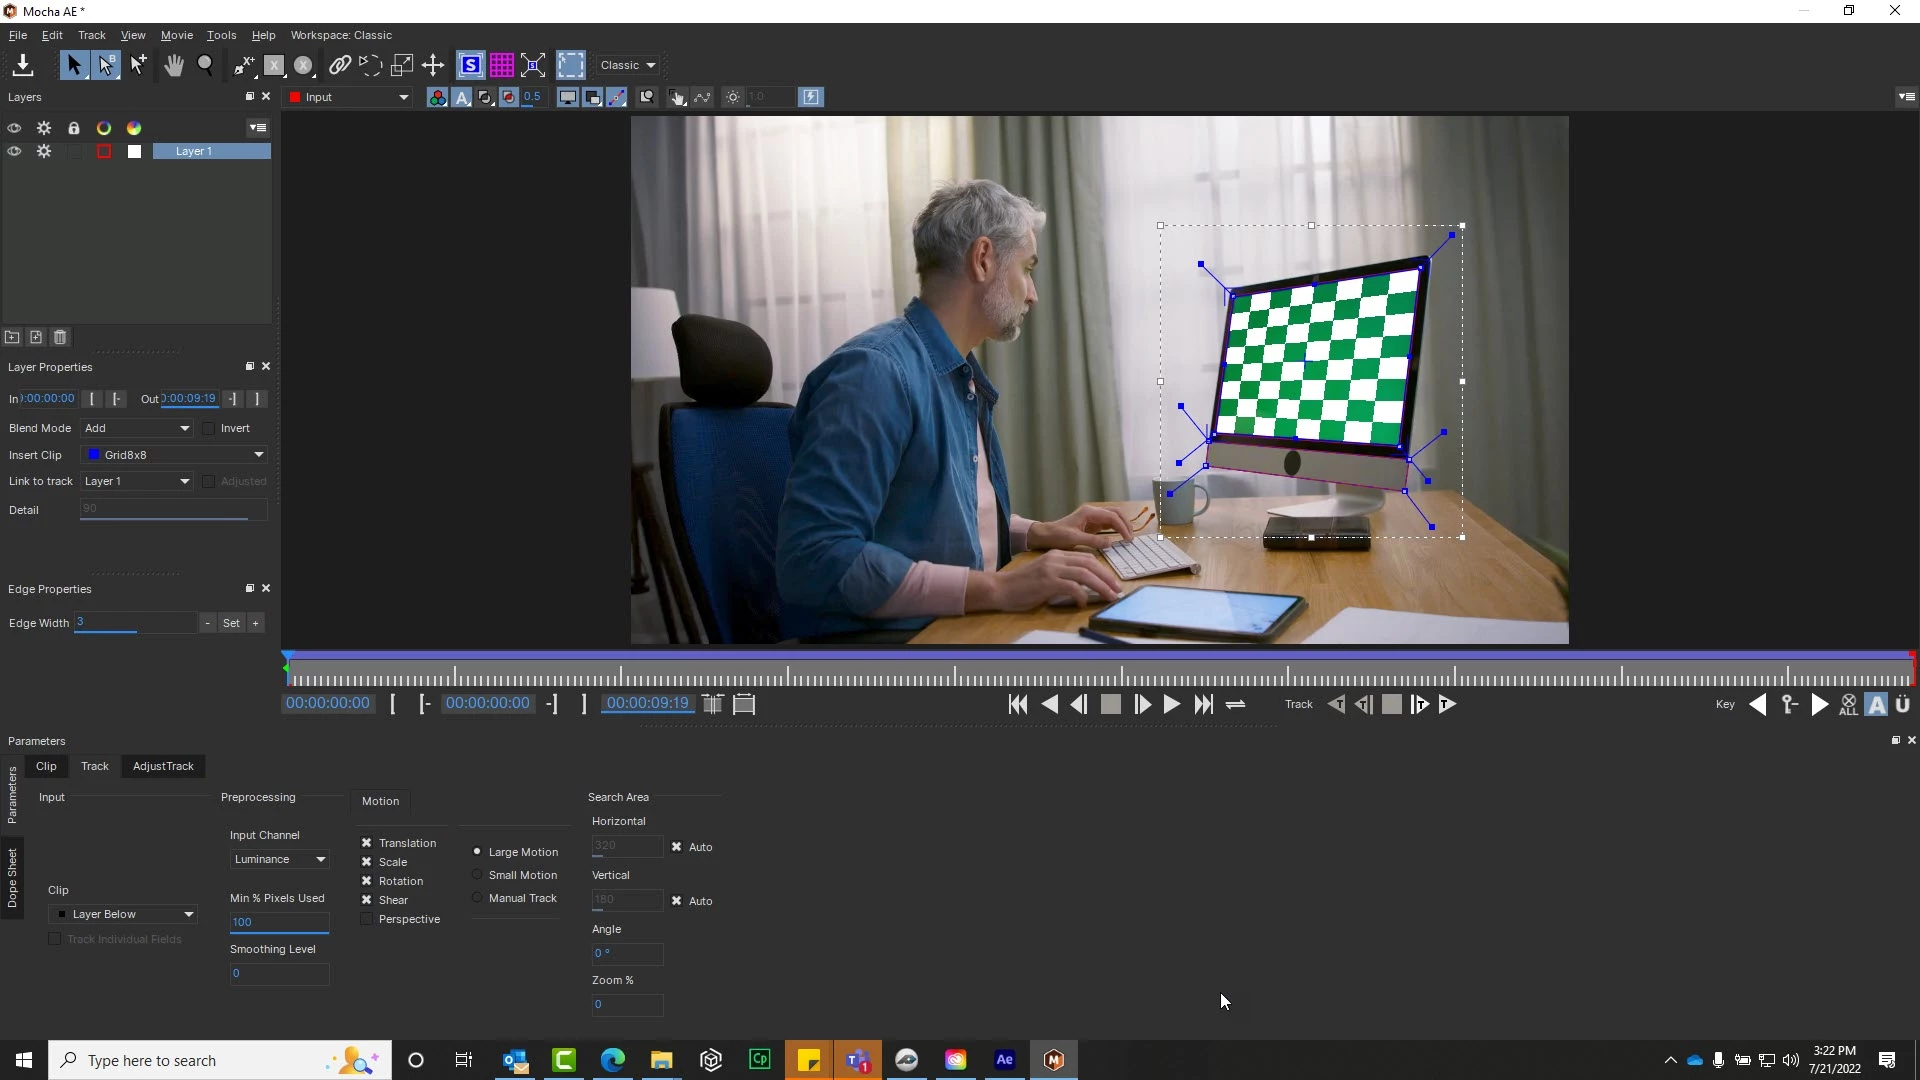1920x1080 pixels.
Task: Expand the Insert Clip Grid8x8 dropdown
Action: [176, 455]
